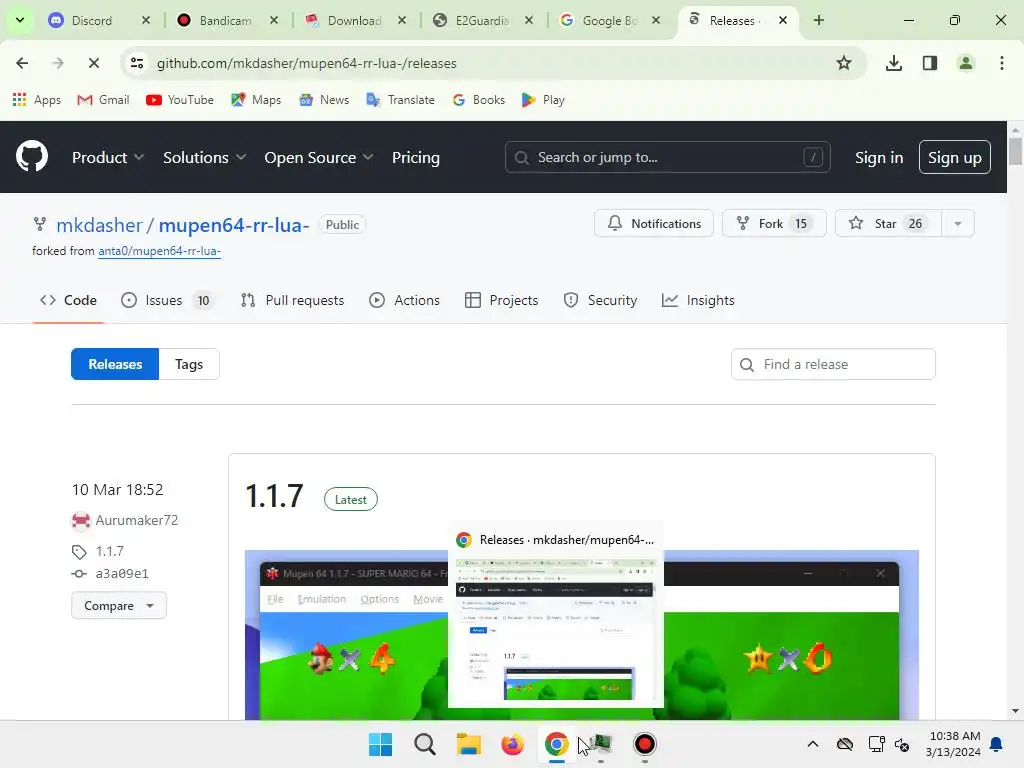Open the Insights tab
1024x768 pixels.
coord(698,300)
